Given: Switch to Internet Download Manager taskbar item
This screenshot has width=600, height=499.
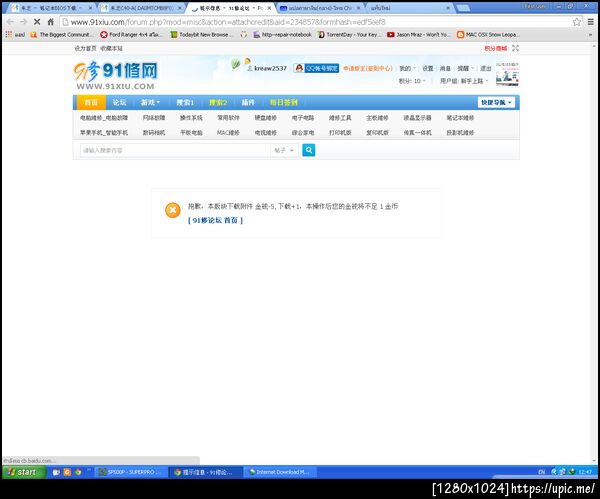Looking at the screenshot, I should (279, 472).
